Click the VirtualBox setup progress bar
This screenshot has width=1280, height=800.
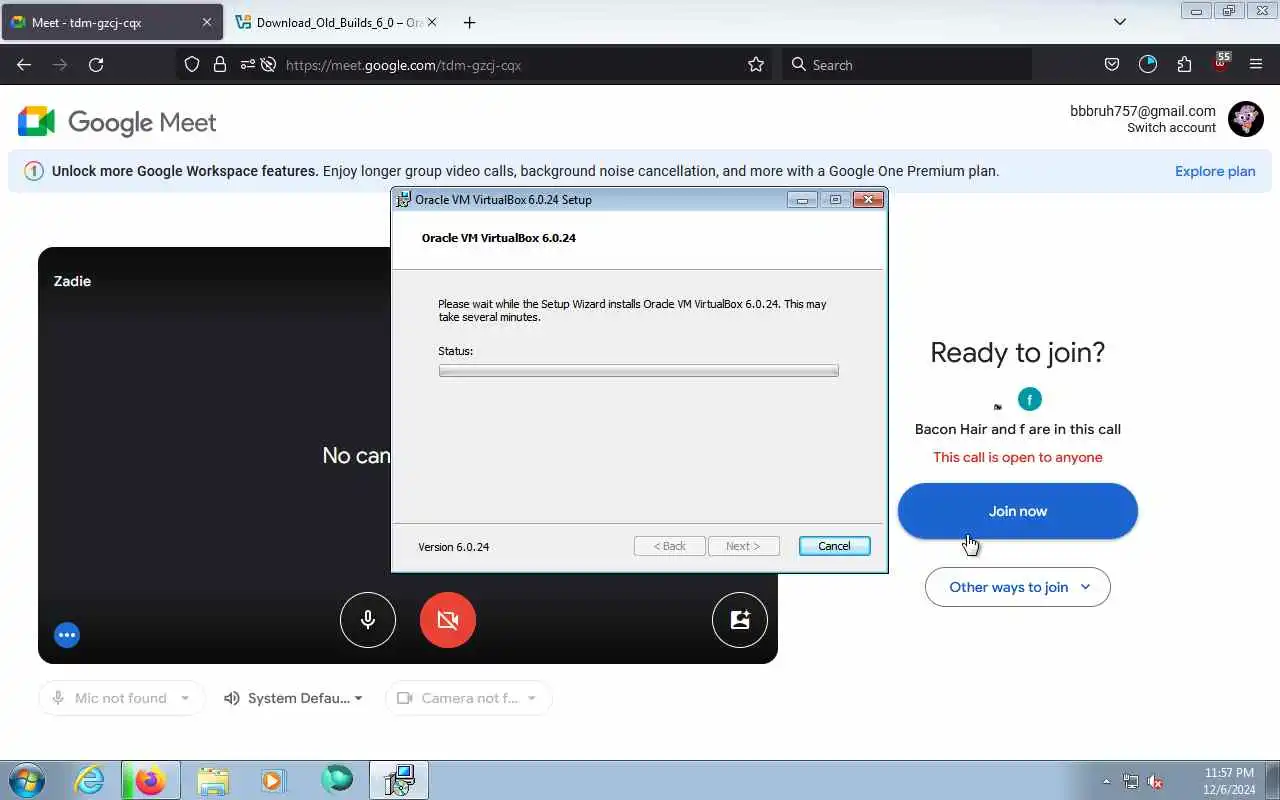pos(638,371)
